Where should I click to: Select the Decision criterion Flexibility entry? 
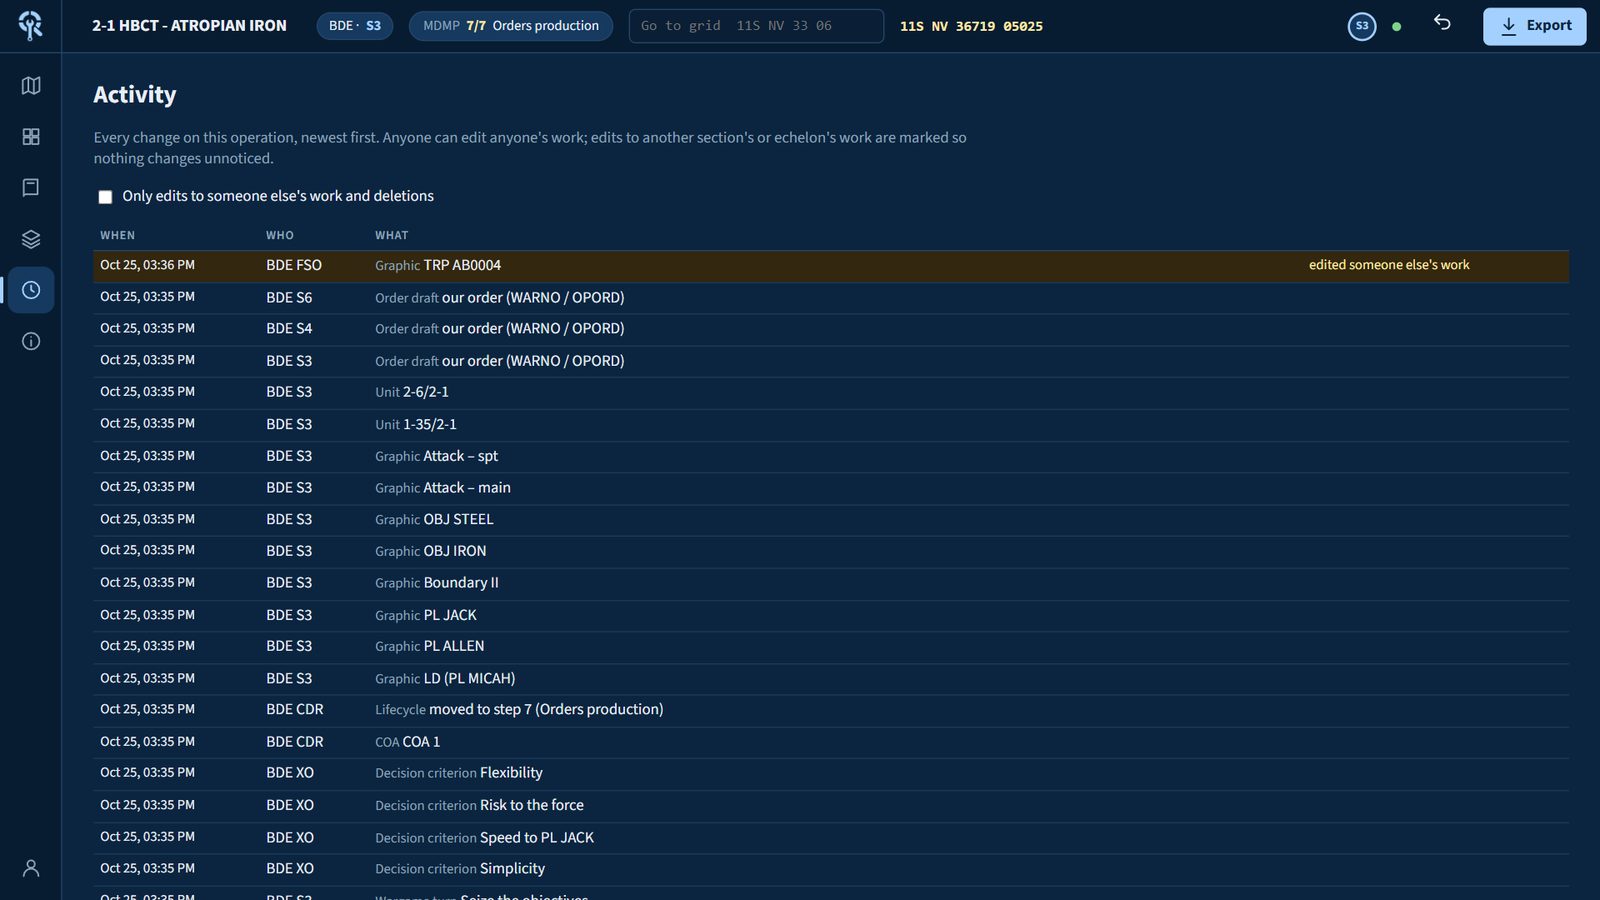(x=831, y=773)
